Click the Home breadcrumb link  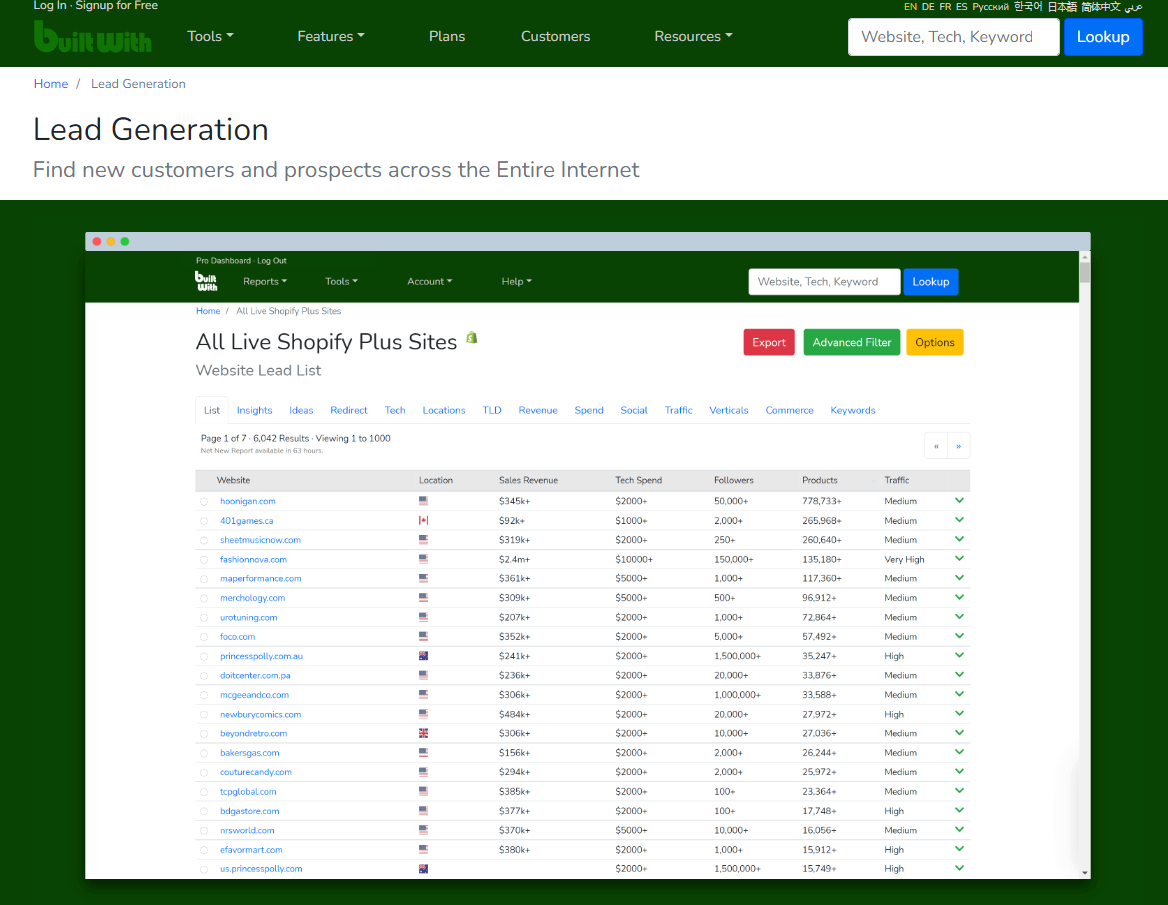tap(51, 84)
